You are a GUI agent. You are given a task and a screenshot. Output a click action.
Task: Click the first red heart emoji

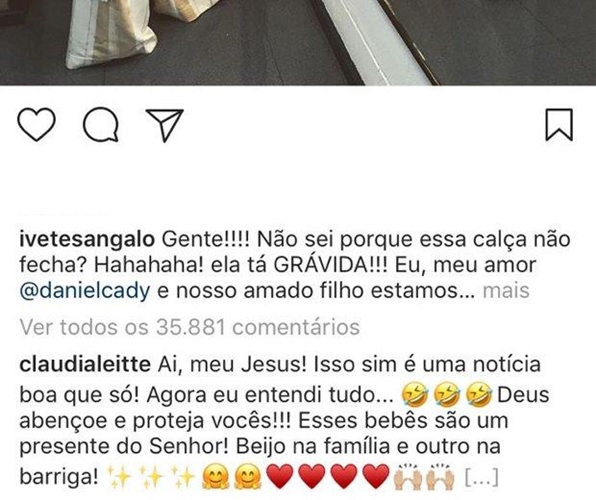tap(280, 476)
